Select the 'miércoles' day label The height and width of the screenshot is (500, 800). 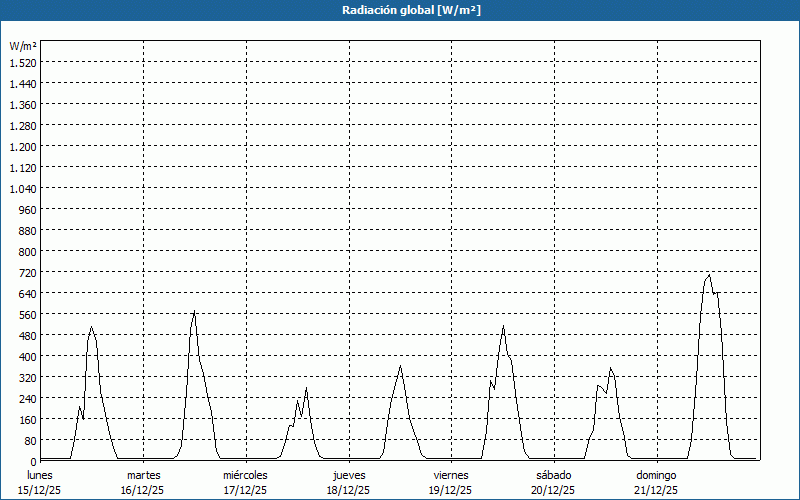pos(245,475)
